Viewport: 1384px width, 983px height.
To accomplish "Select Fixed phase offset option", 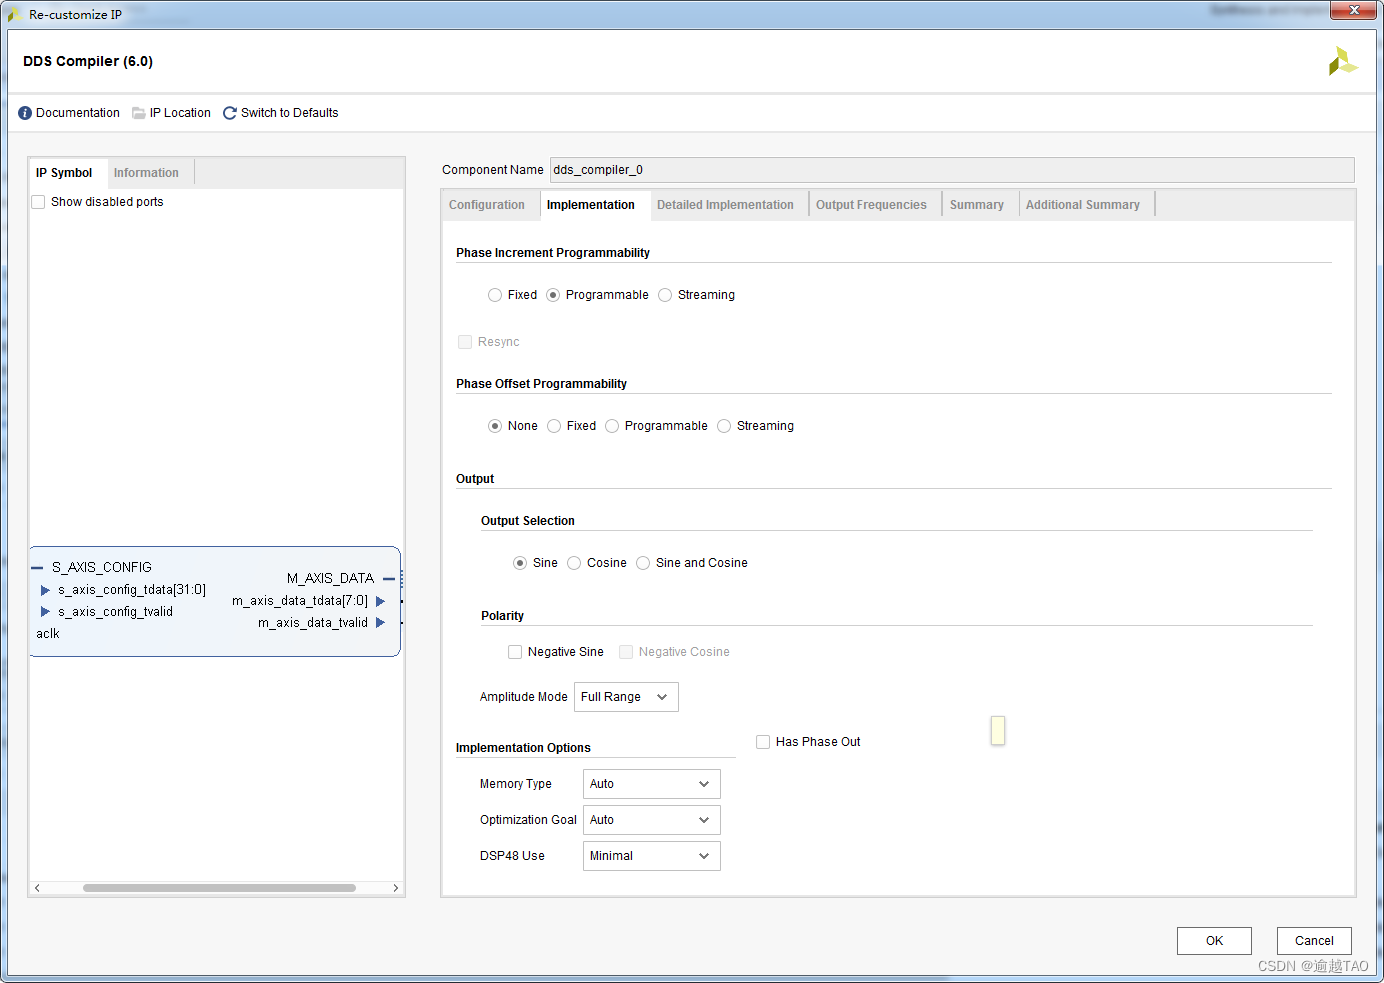I will pos(554,426).
